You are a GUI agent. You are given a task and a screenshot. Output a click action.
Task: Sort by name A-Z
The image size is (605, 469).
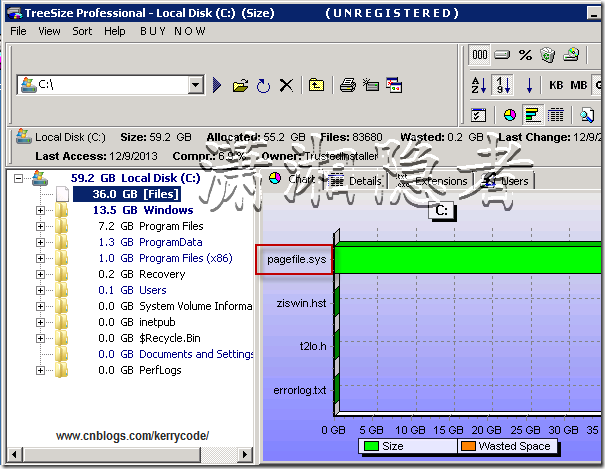[479, 85]
